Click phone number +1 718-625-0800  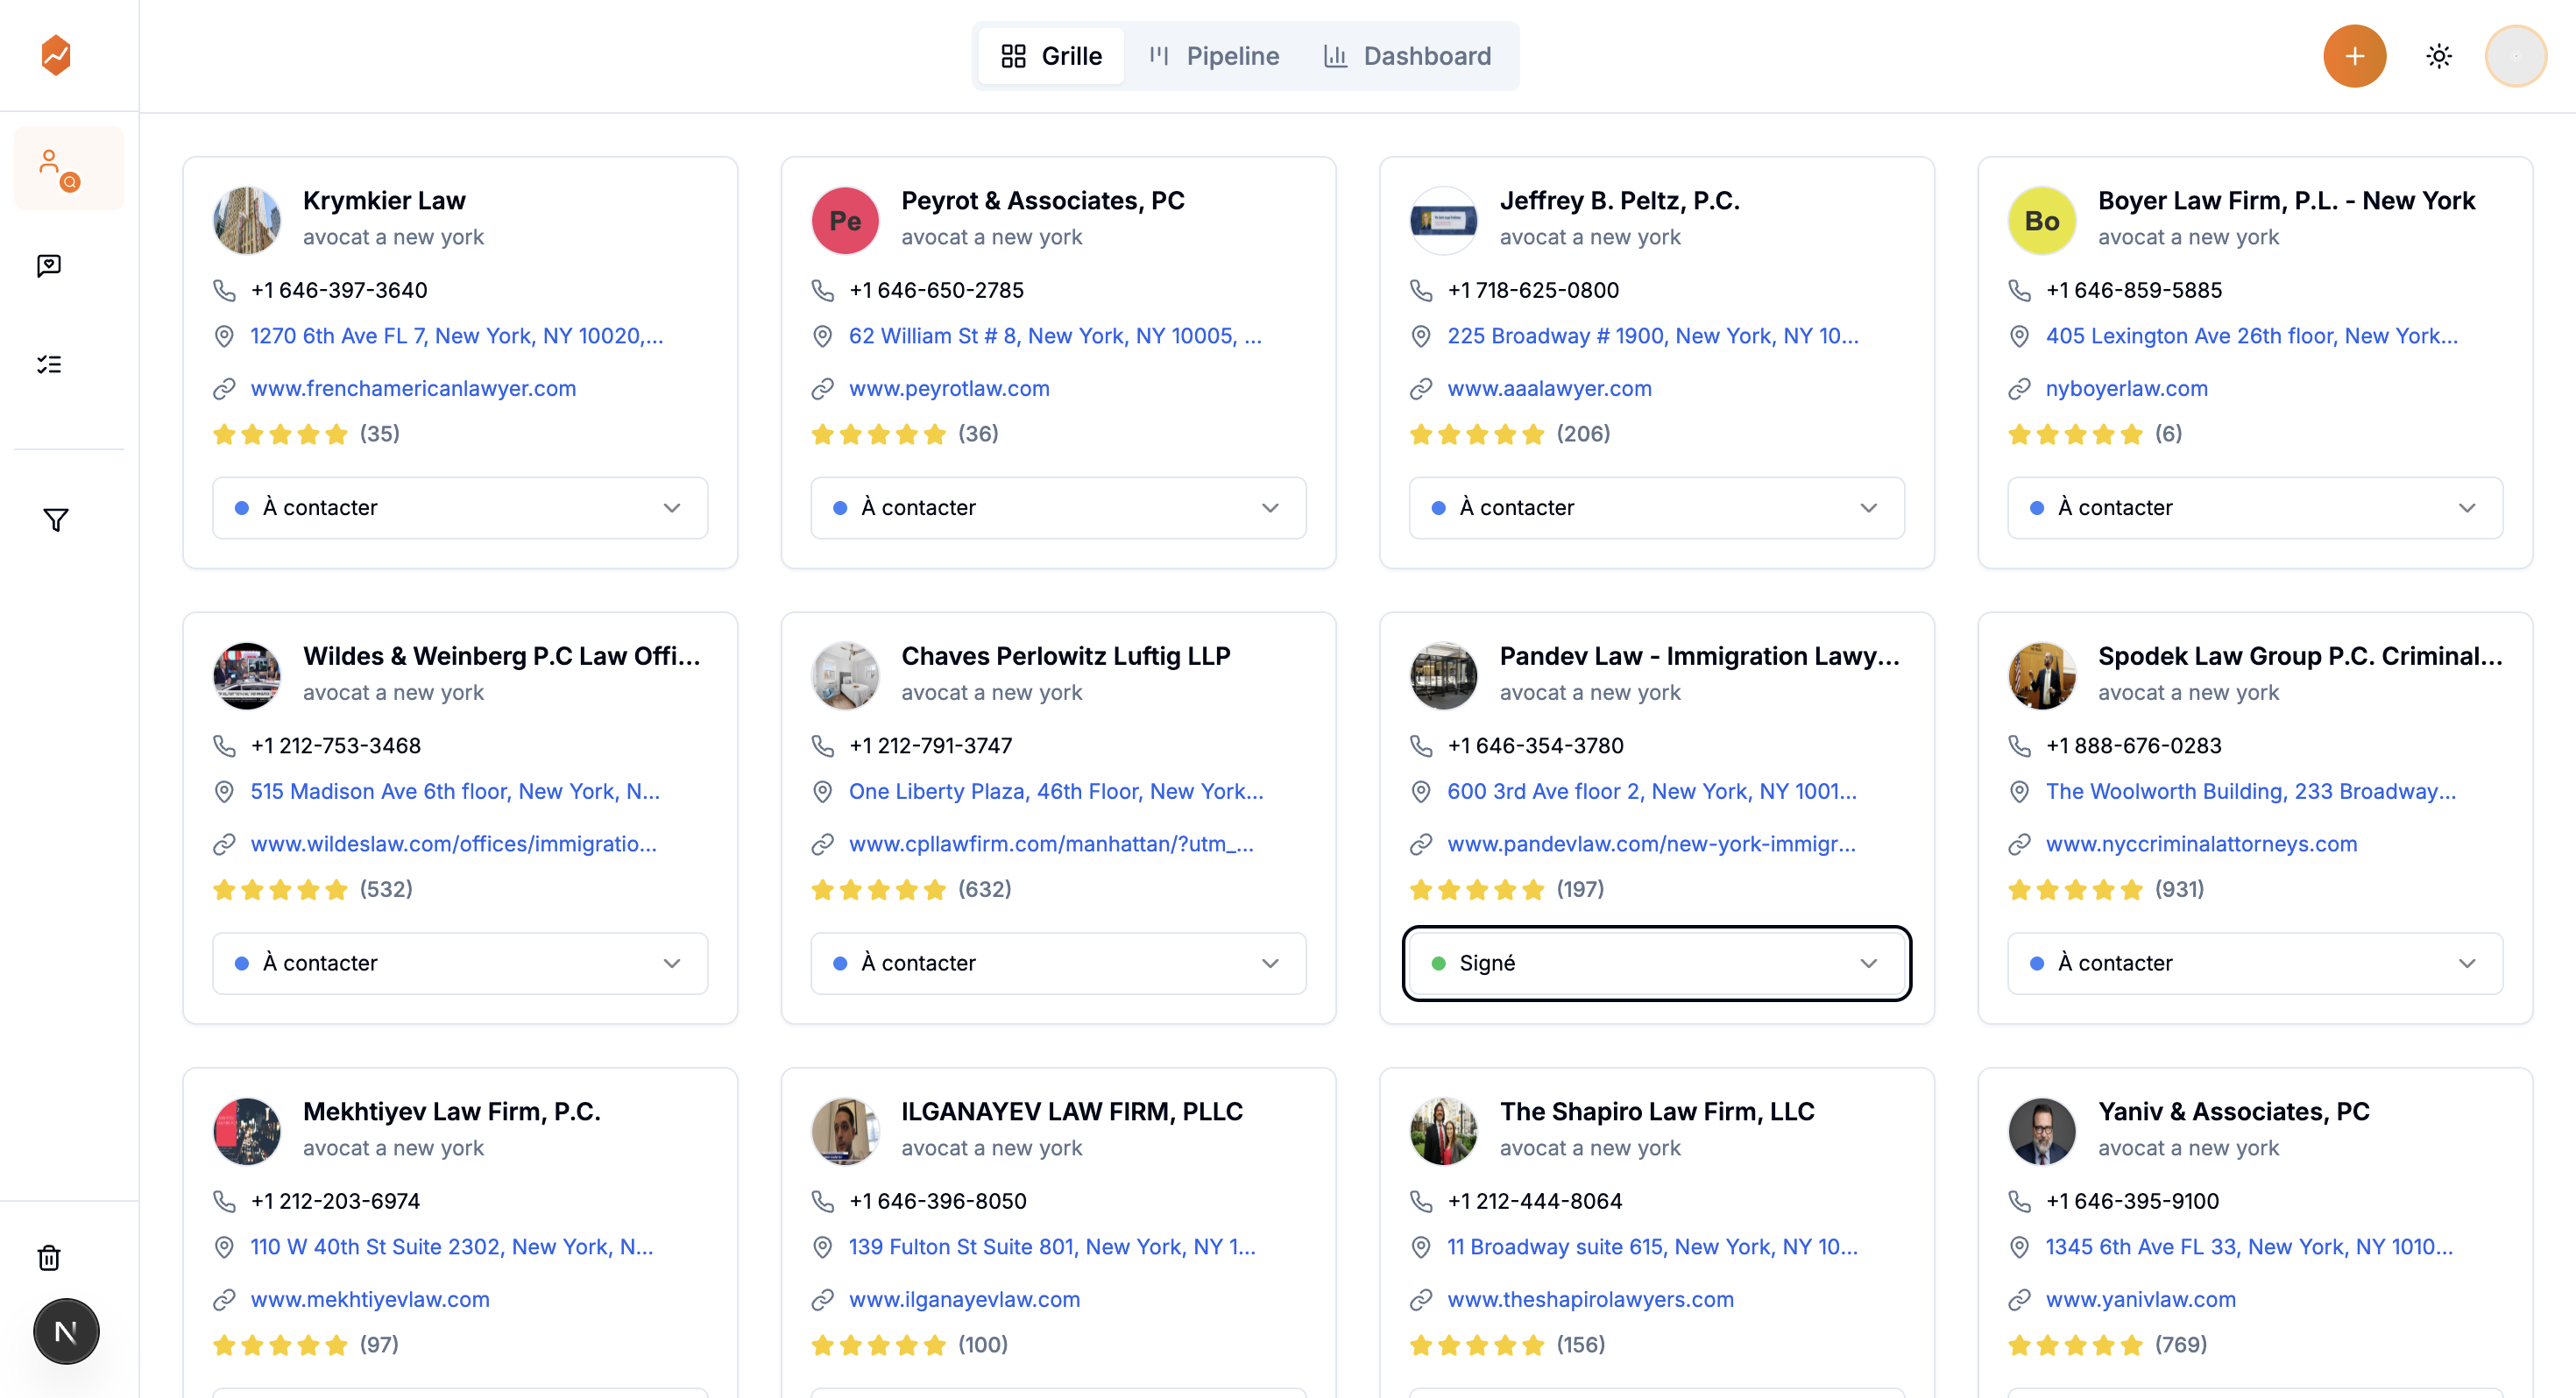[x=1533, y=290]
